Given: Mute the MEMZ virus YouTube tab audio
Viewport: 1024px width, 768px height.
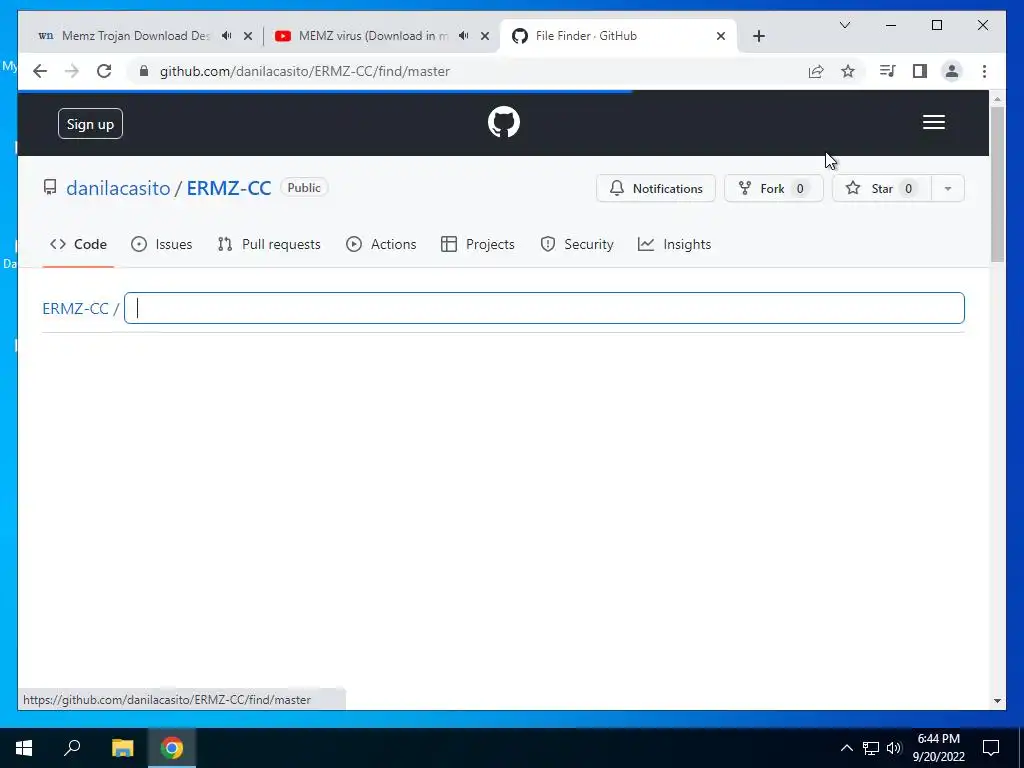Looking at the screenshot, I should [463, 36].
